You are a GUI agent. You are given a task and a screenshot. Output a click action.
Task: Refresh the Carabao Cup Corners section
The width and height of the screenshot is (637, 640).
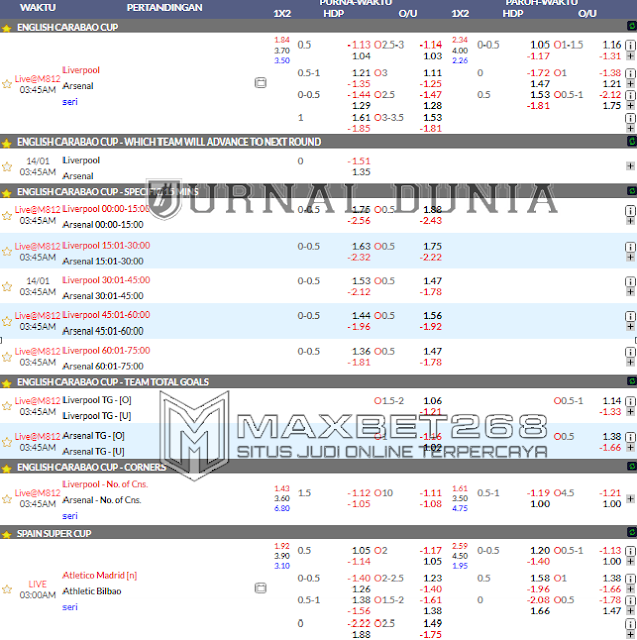[x=632, y=466]
